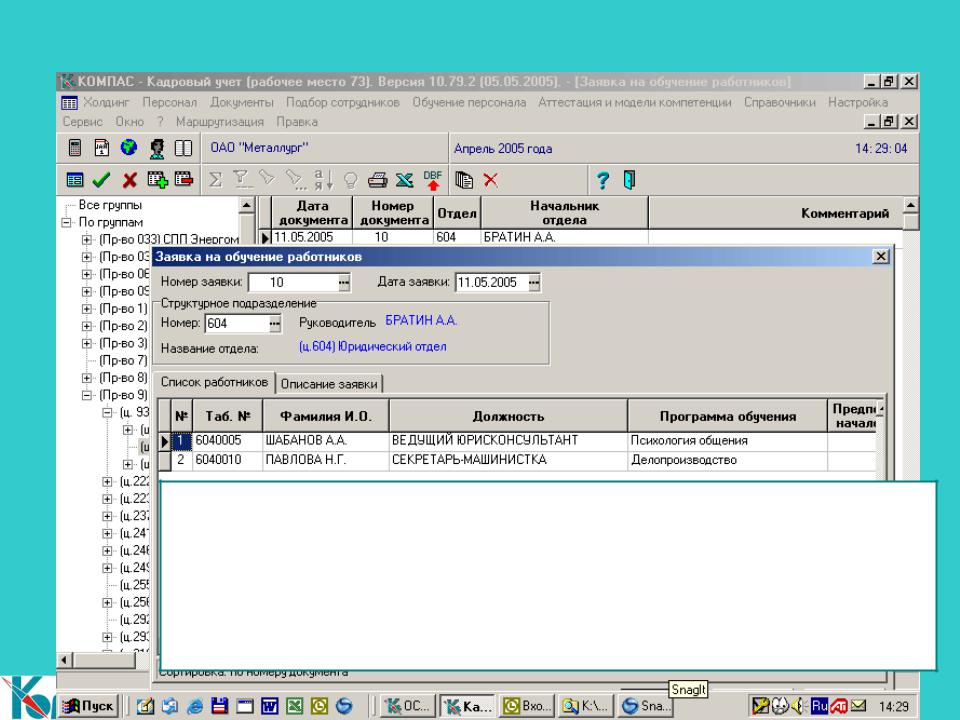Click the copy documents icon
960x720 pixels.
point(464,180)
